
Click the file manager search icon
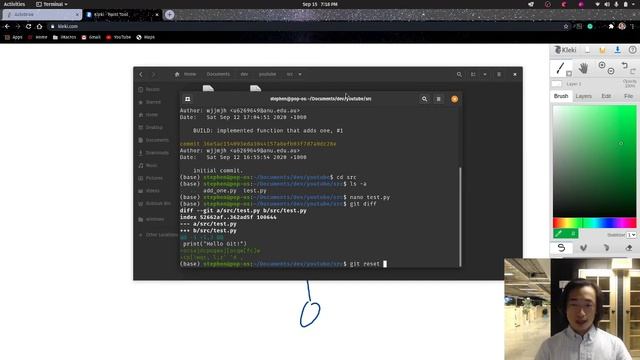459,74
